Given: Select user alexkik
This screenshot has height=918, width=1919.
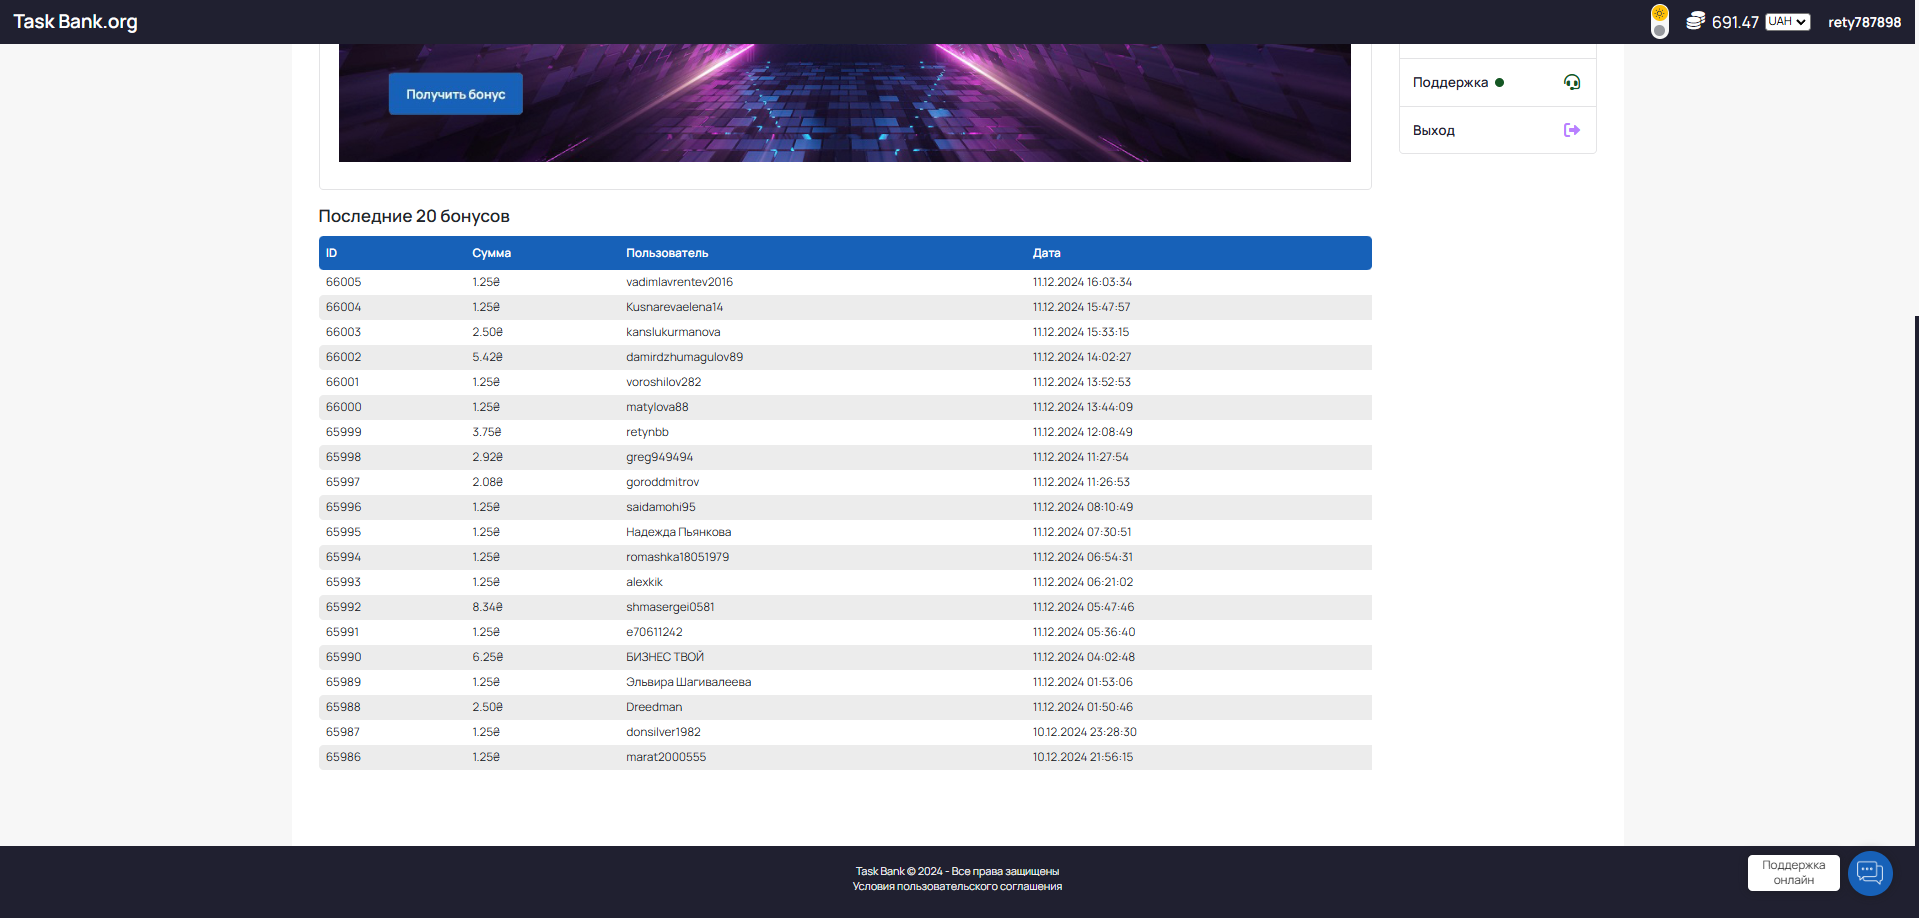Looking at the screenshot, I should tap(644, 582).
